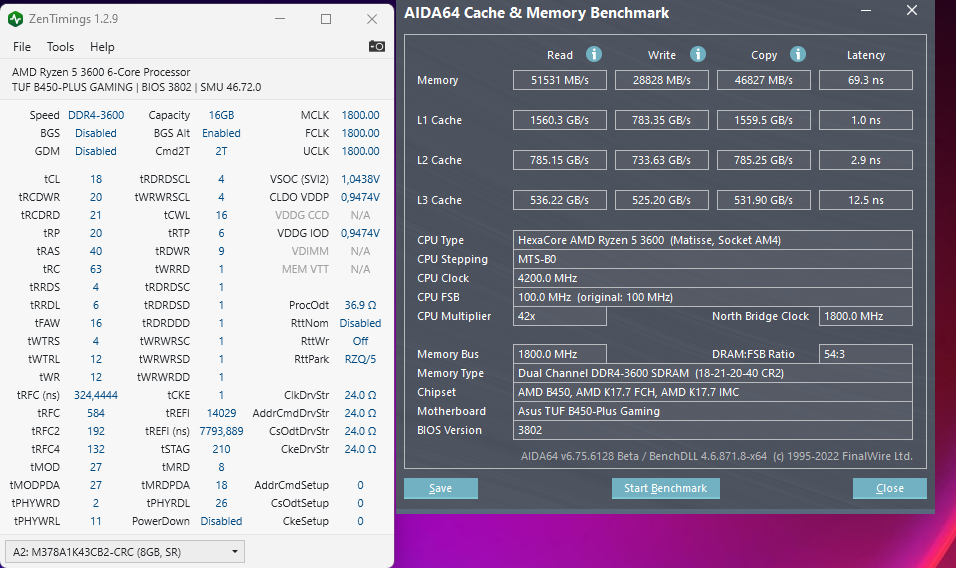This screenshot has height=568, width=956.
Task: Click the Memory Write value 28828 MB/s
Action: pyautogui.click(x=662, y=80)
